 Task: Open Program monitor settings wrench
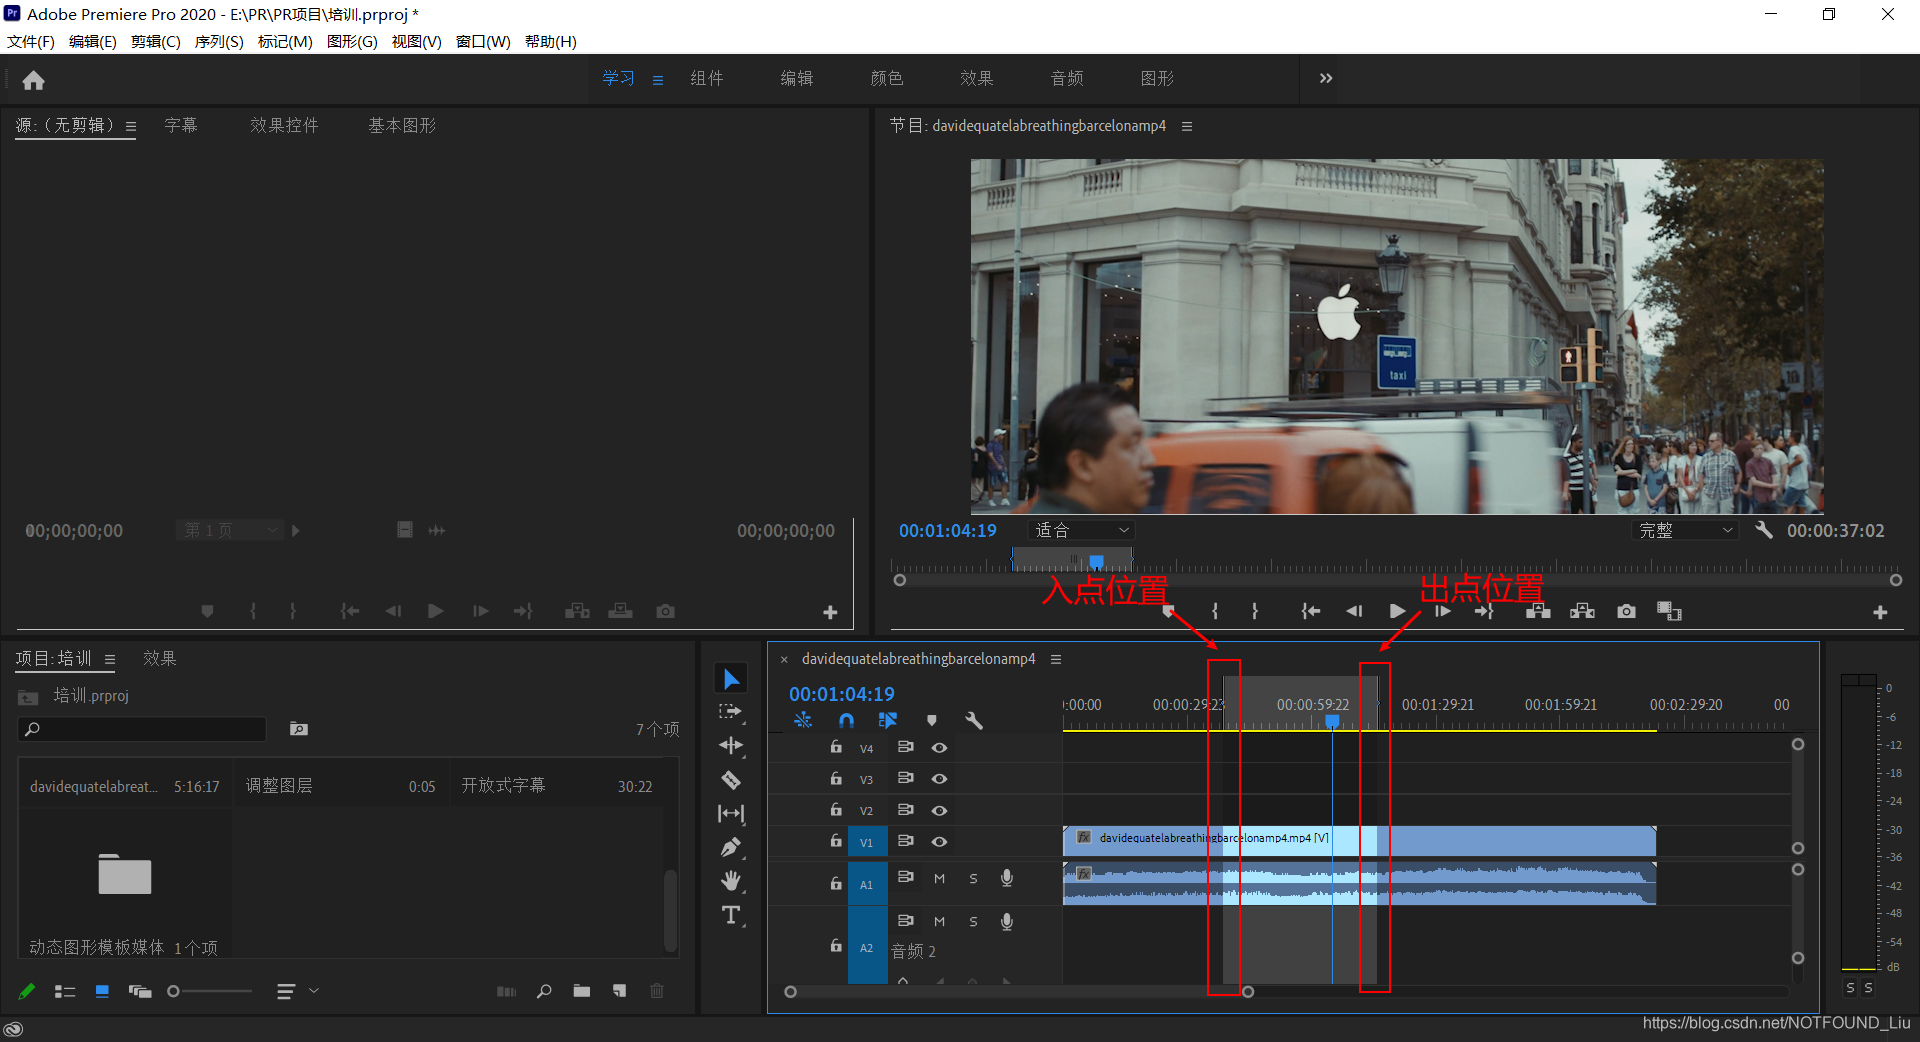pos(1764,530)
